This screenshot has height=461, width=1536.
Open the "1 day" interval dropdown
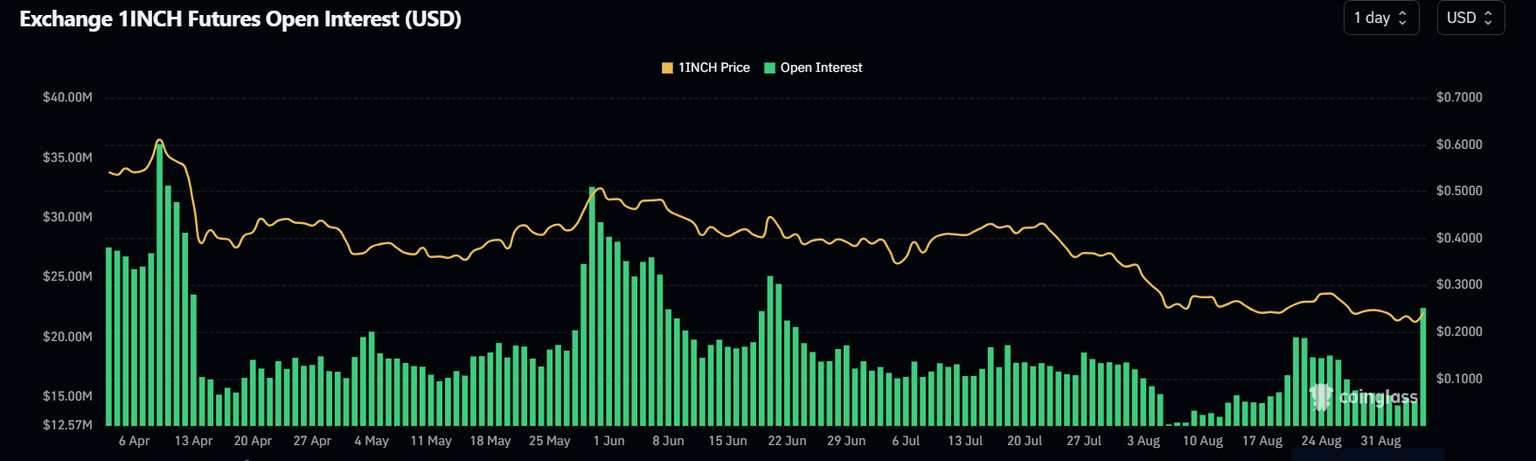pos(1381,18)
